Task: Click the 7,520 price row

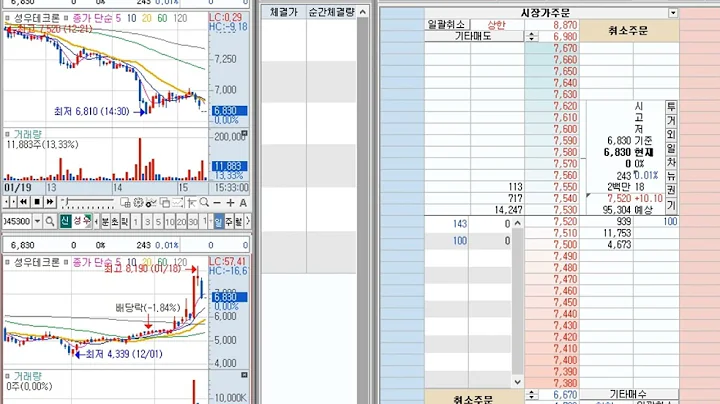Action: coord(552,221)
